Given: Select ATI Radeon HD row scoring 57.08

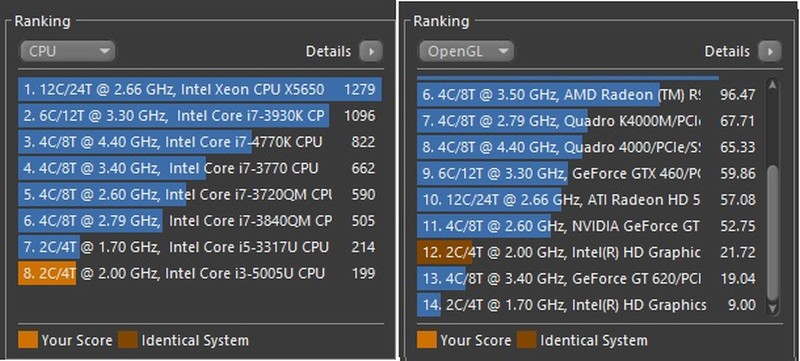Looking at the screenshot, I should pyautogui.click(x=590, y=200).
